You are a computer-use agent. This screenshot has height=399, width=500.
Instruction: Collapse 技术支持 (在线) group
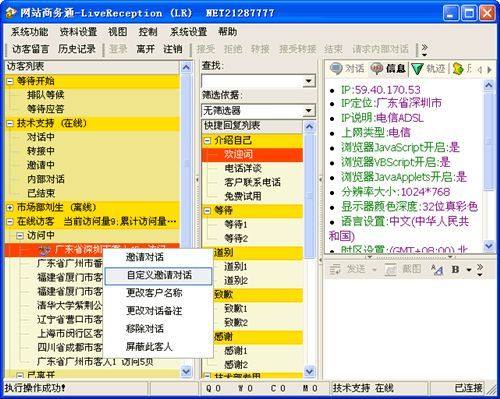coord(10,123)
